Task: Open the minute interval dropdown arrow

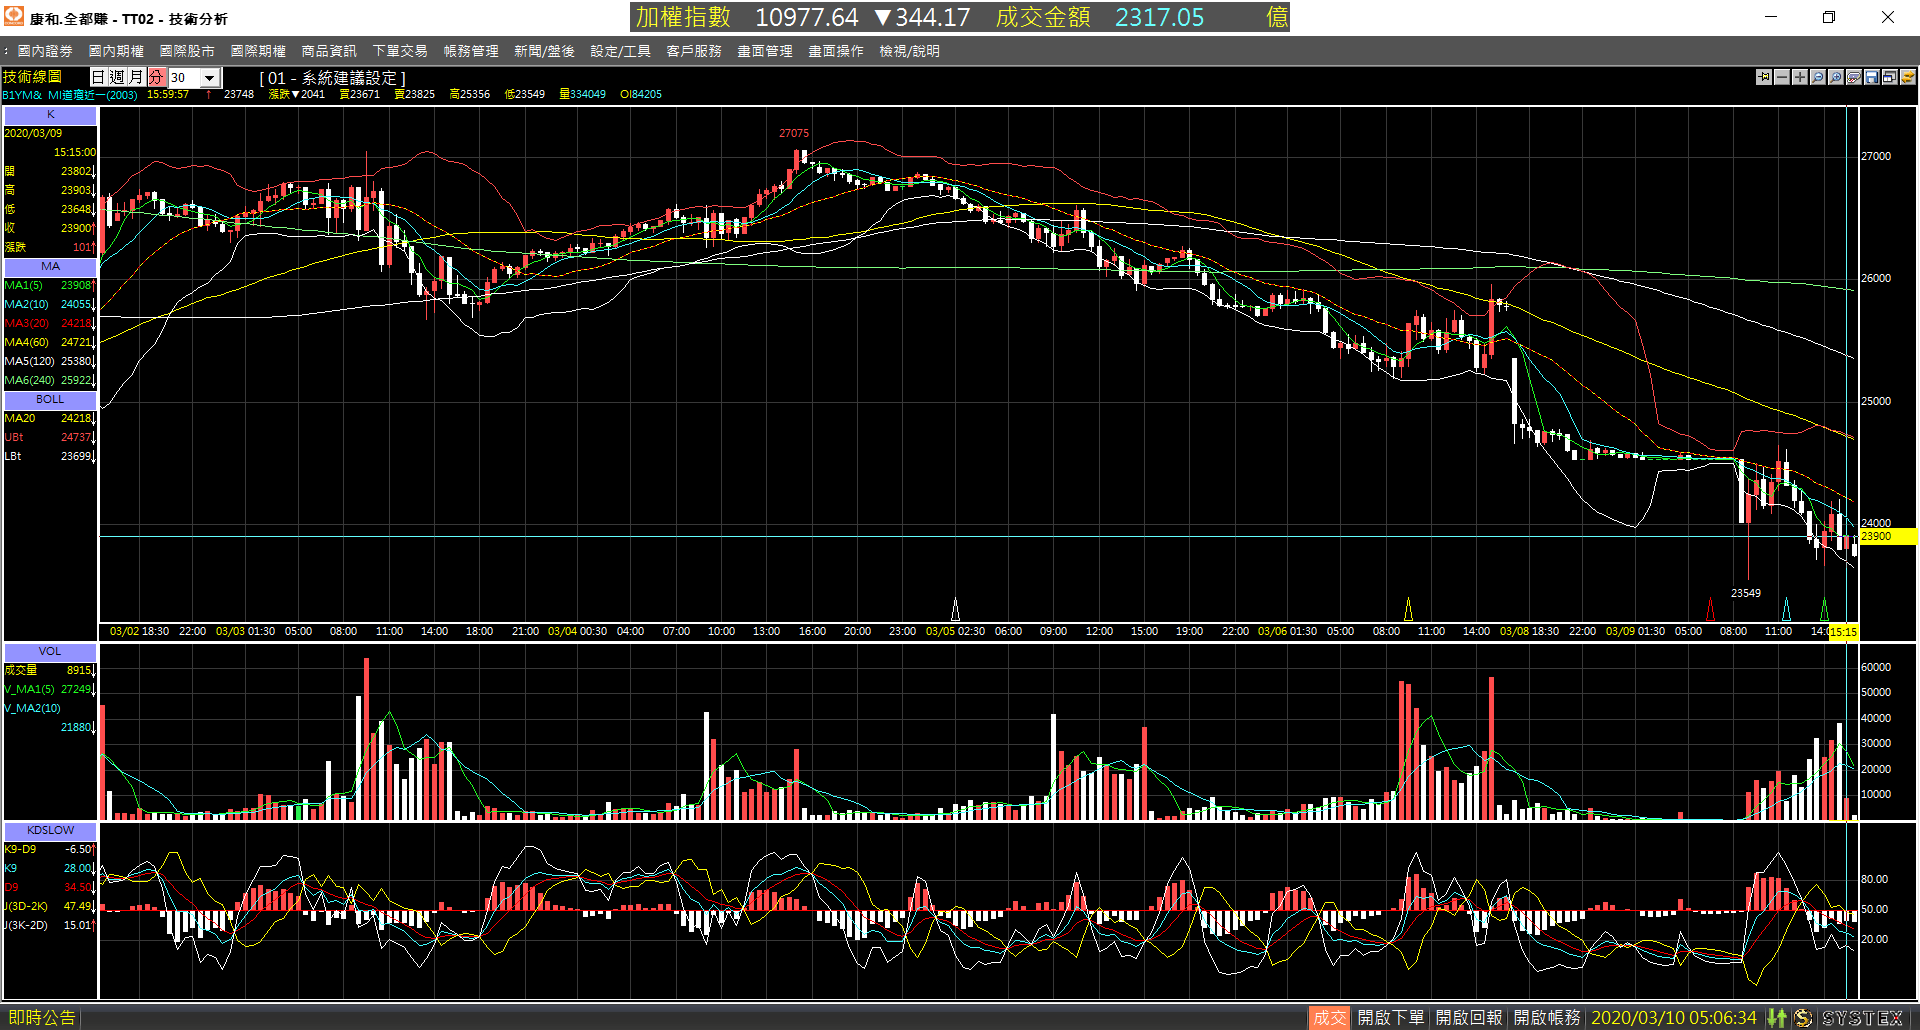Action: pyautogui.click(x=210, y=78)
